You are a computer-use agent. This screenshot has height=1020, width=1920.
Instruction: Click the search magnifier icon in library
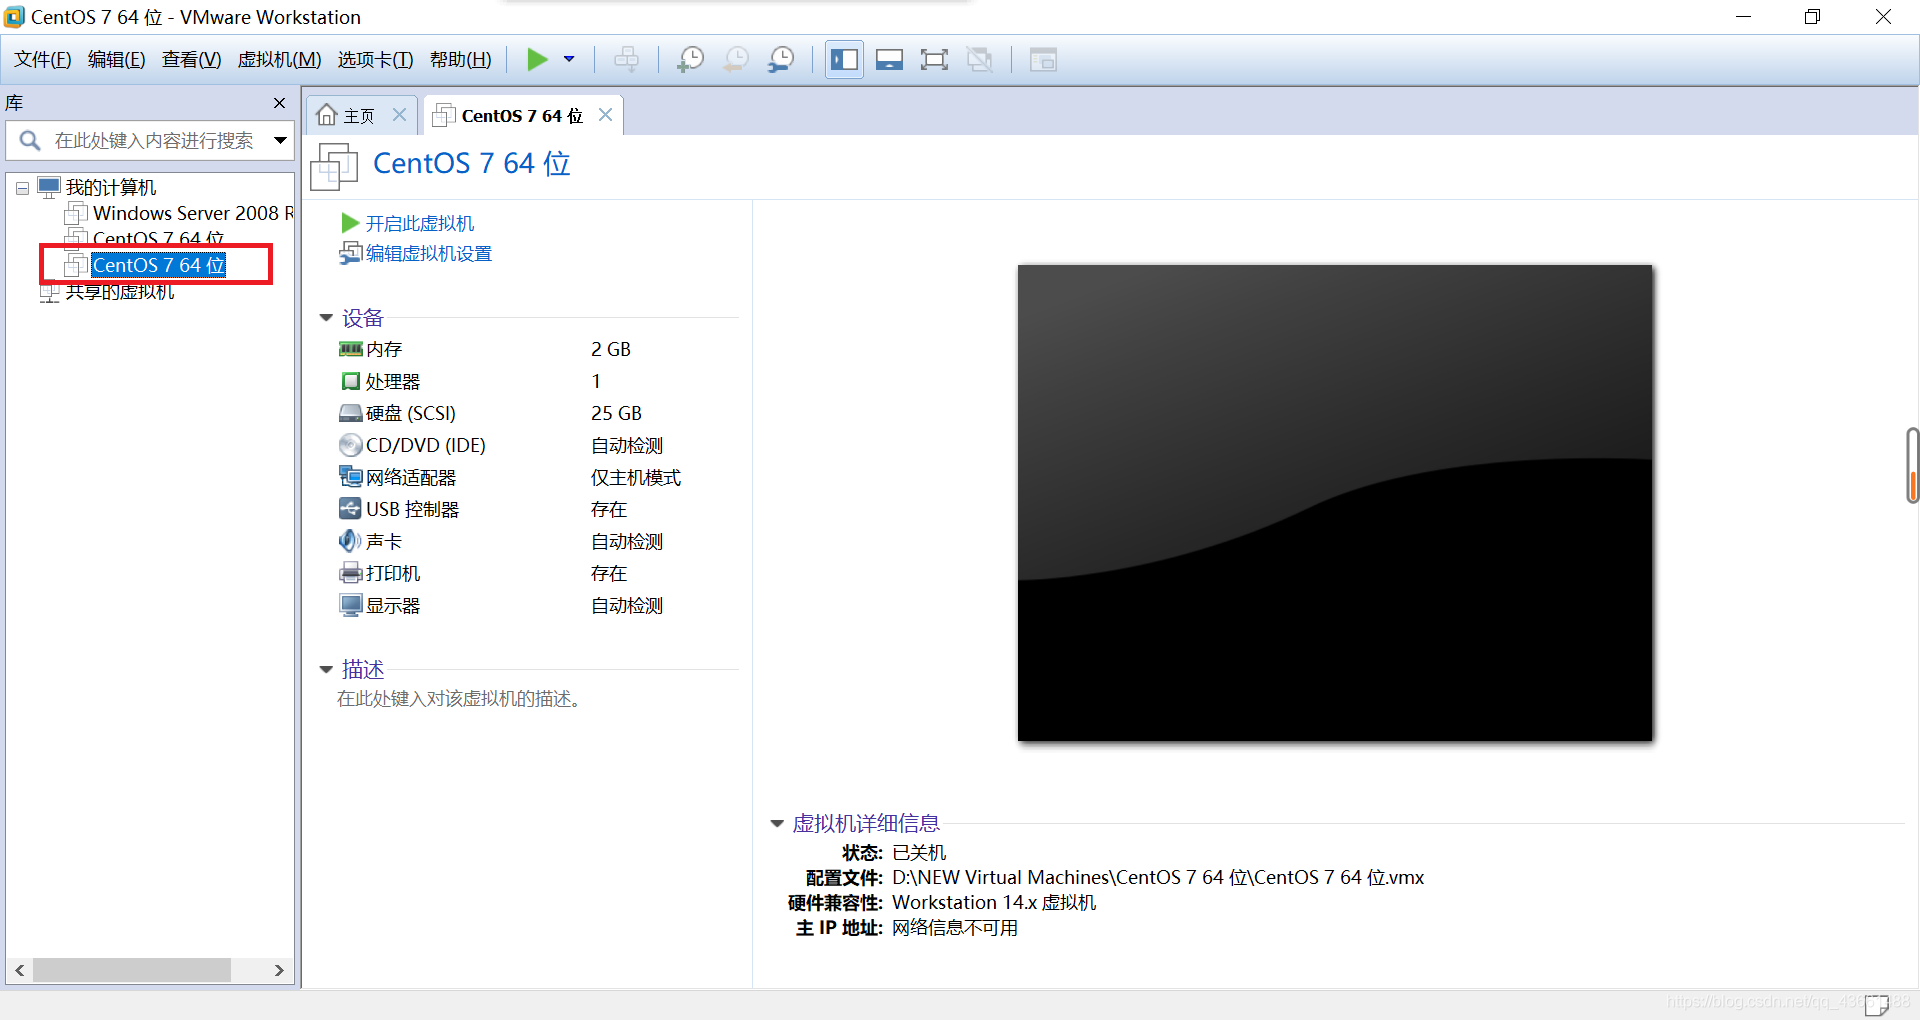30,141
